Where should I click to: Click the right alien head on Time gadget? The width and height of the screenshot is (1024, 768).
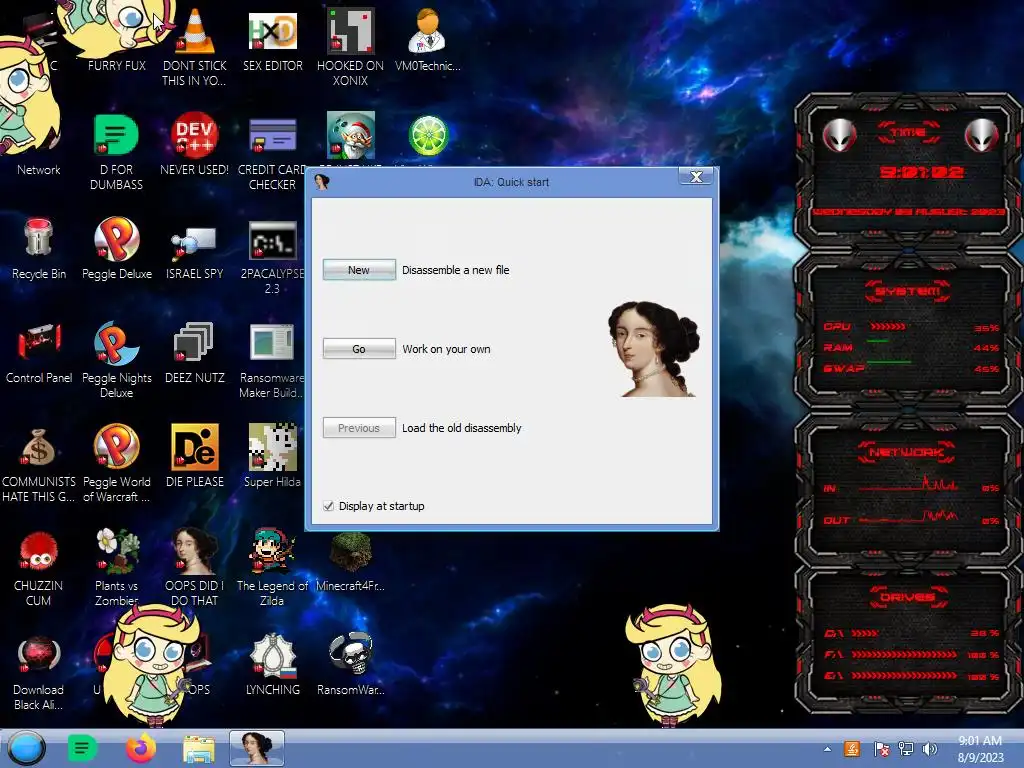[x=982, y=136]
